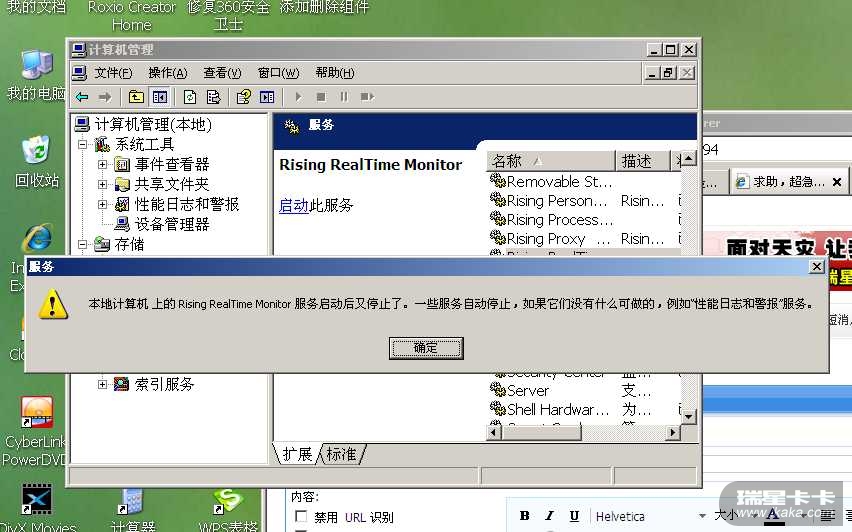852x532 pixels.
Task: Open the 窗口(W) menu
Action: tap(278, 73)
